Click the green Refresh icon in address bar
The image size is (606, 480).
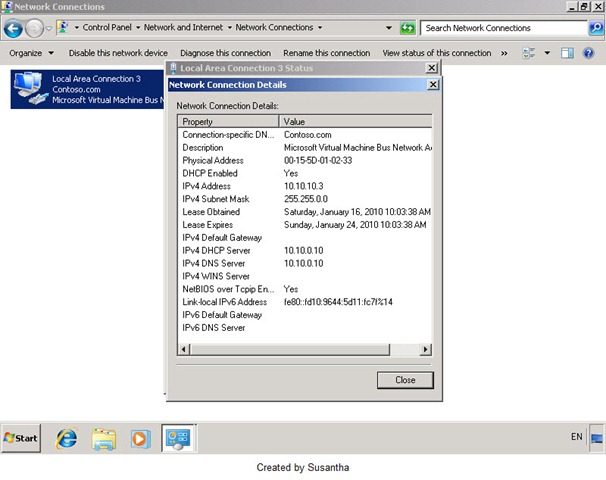(x=407, y=28)
